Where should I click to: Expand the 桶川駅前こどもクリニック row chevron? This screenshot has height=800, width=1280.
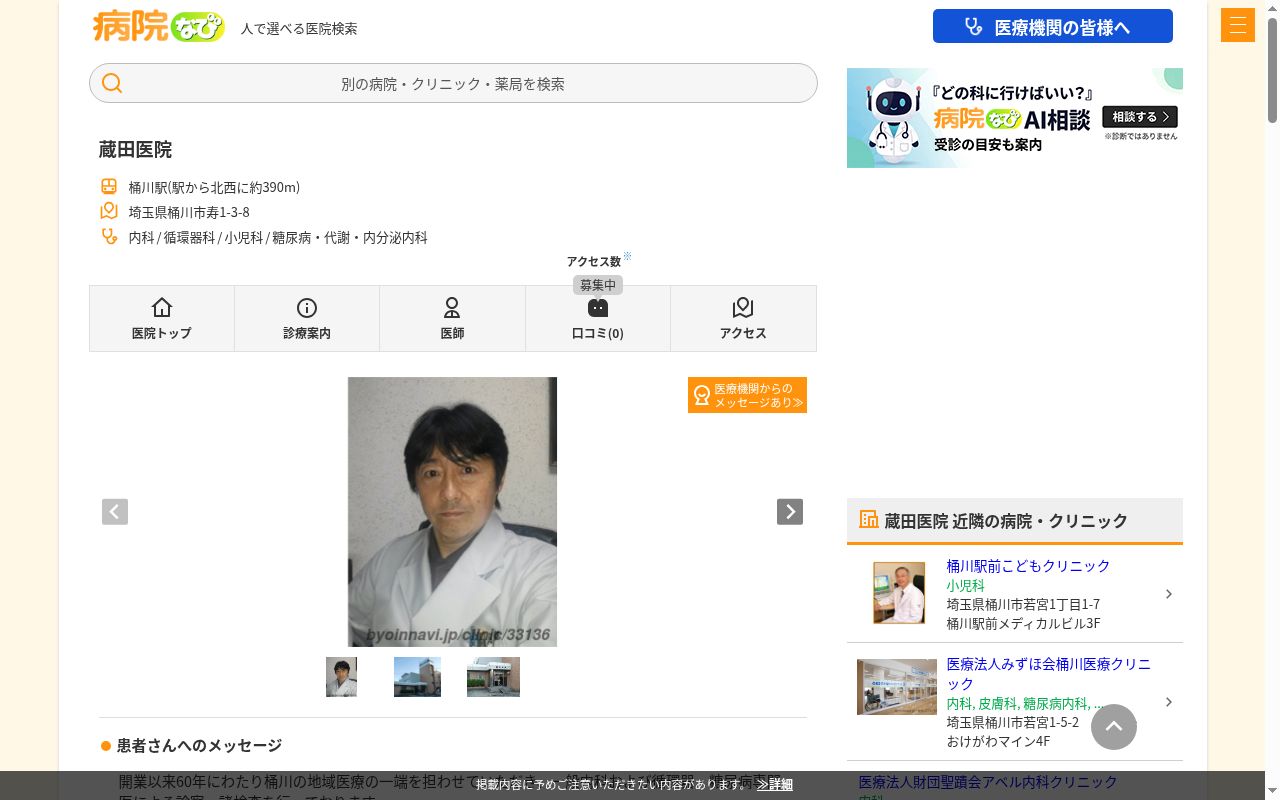(1169, 594)
